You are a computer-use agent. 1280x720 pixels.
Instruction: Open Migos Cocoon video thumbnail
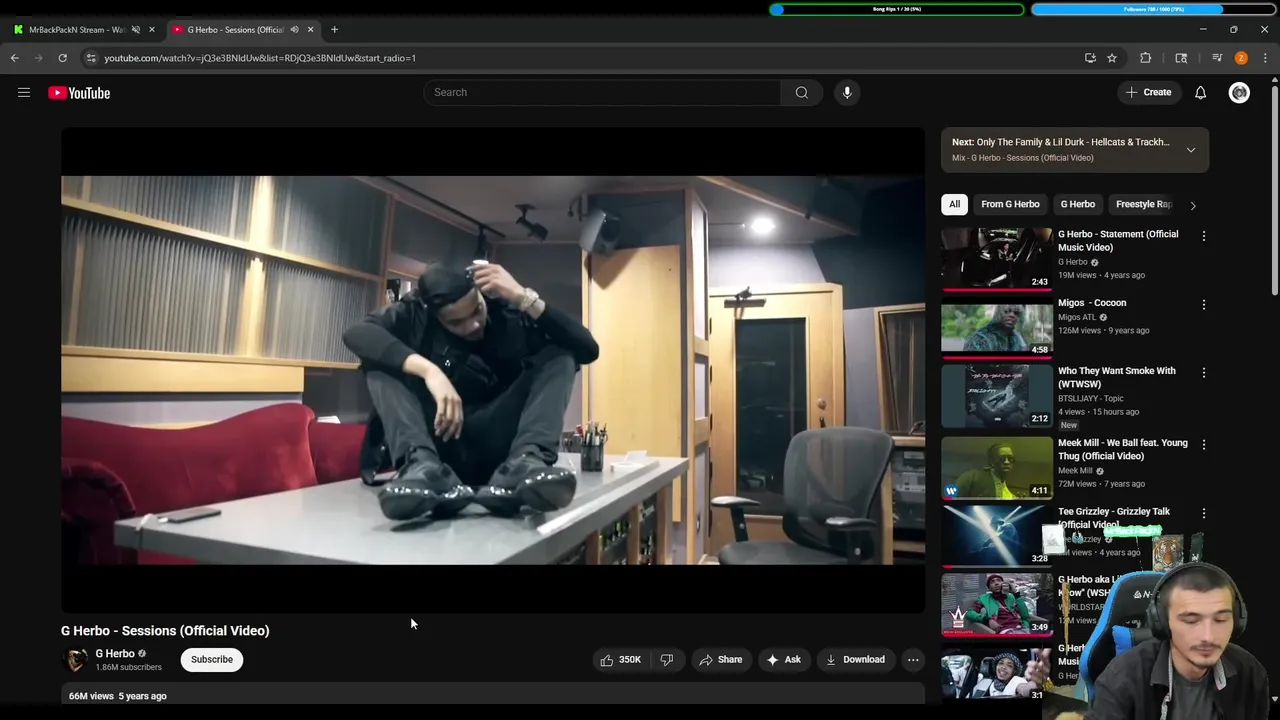pos(997,327)
